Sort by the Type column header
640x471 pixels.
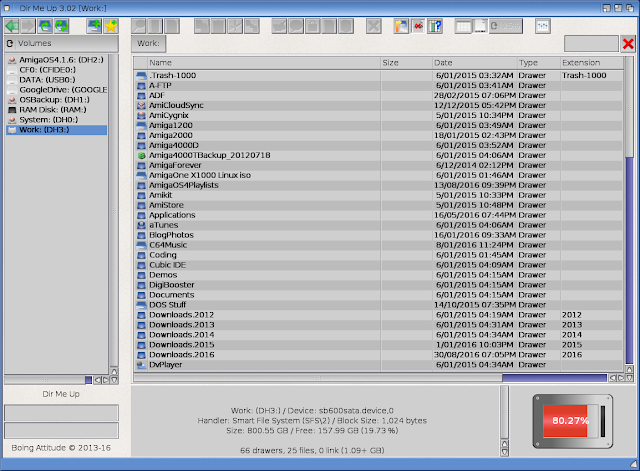tap(539, 63)
